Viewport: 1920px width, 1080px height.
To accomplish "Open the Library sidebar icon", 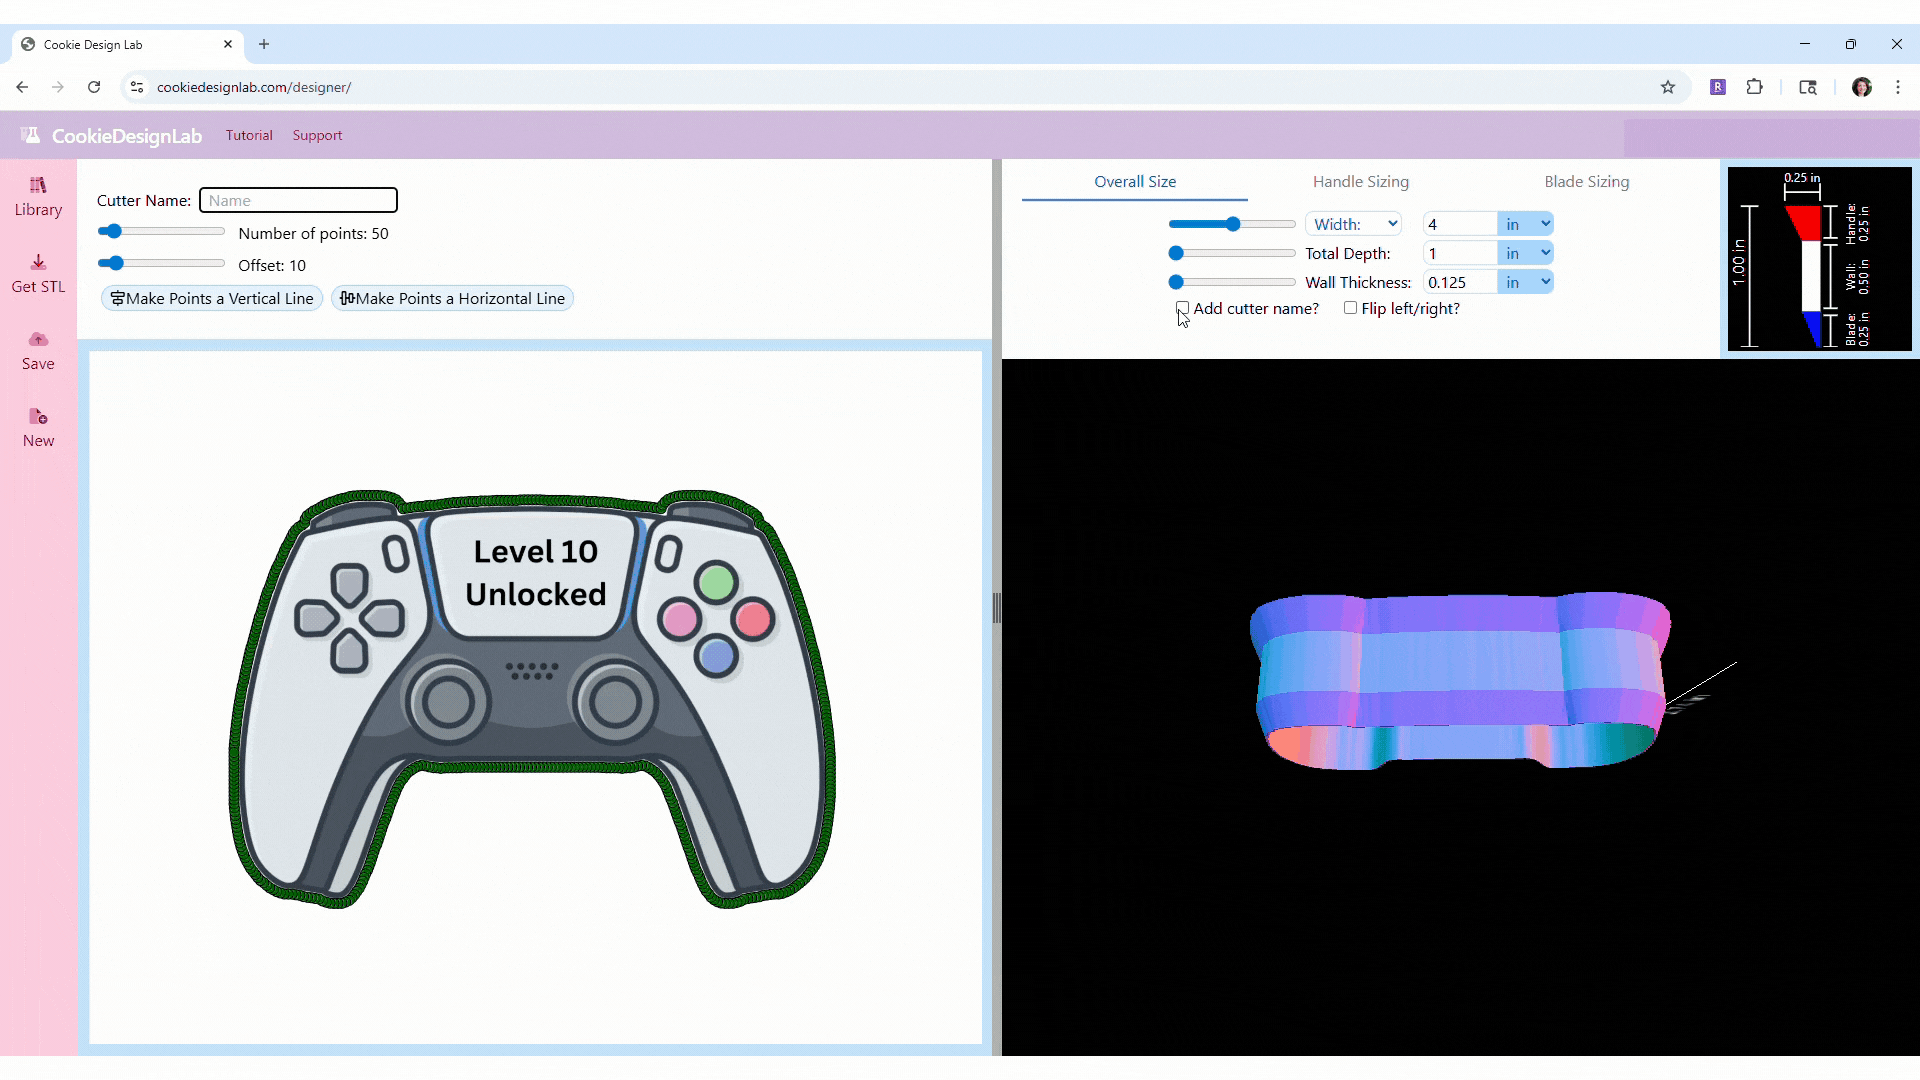I will coord(38,185).
